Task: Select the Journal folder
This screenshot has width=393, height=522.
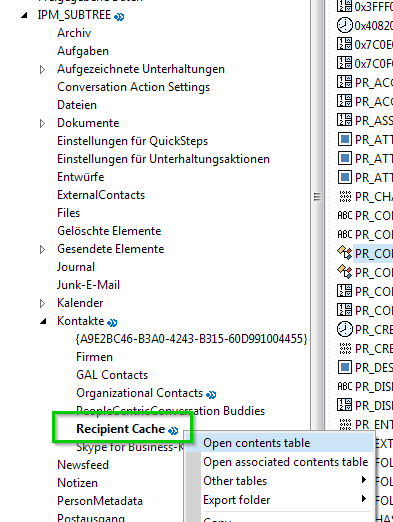Action: 76,267
